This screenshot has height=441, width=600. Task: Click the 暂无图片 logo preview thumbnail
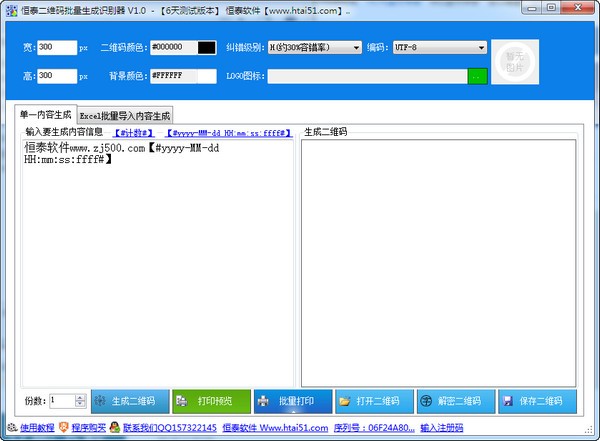coord(515,62)
